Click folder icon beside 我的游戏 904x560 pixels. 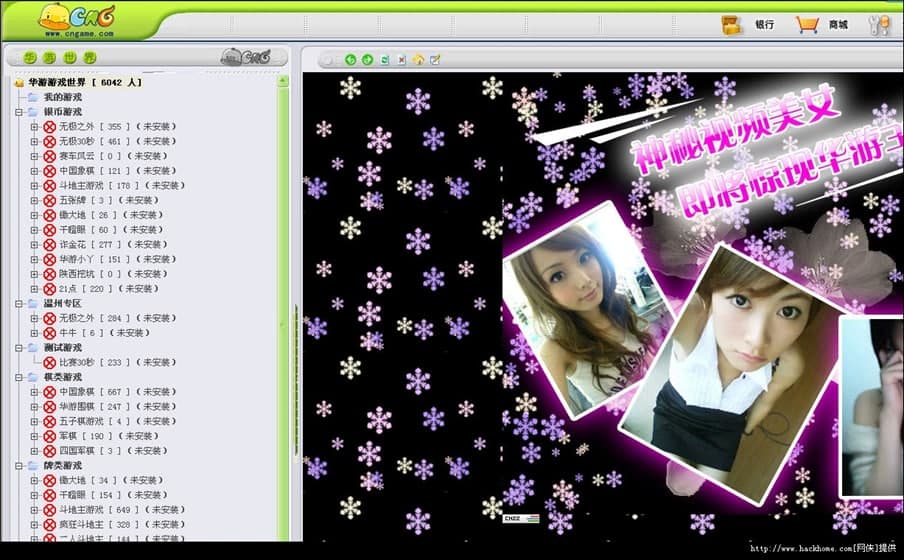click(x=33, y=97)
